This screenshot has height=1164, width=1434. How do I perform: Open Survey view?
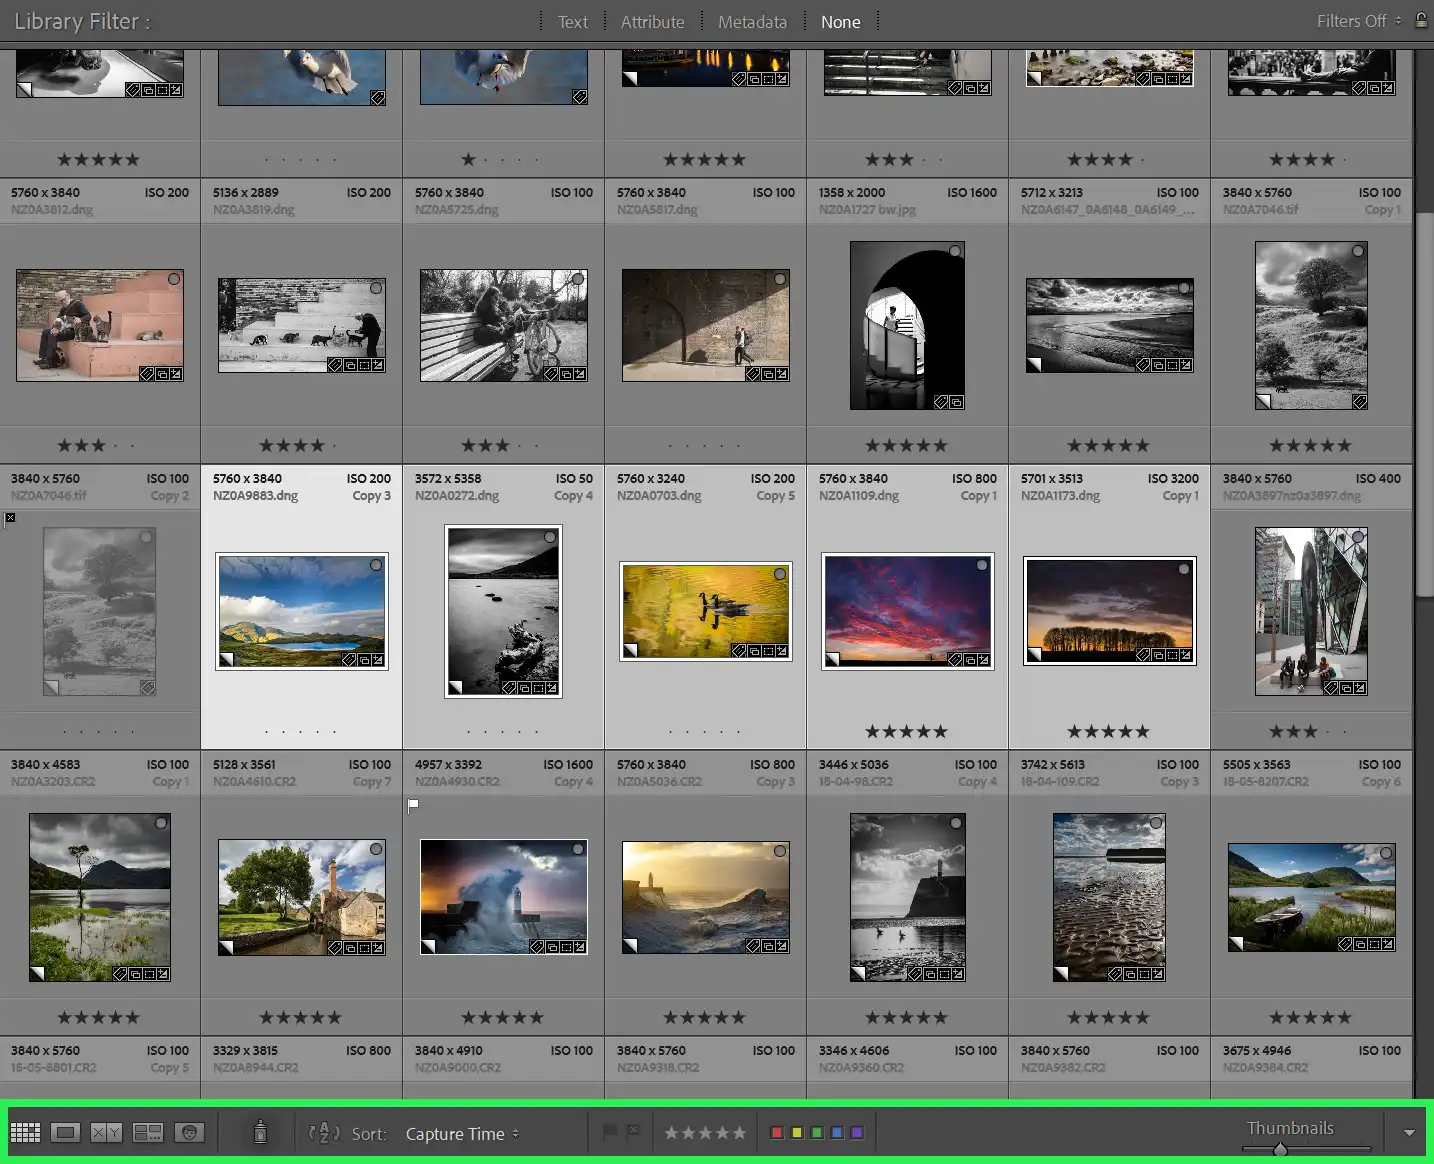click(148, 1132)
